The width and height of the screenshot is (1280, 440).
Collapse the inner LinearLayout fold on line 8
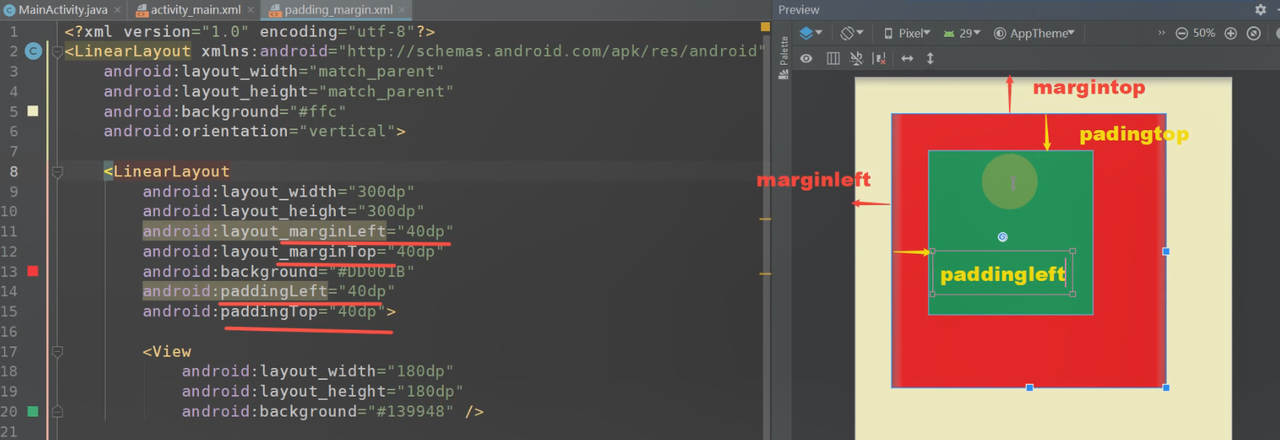pyautogui.click(x=57, y=171)
